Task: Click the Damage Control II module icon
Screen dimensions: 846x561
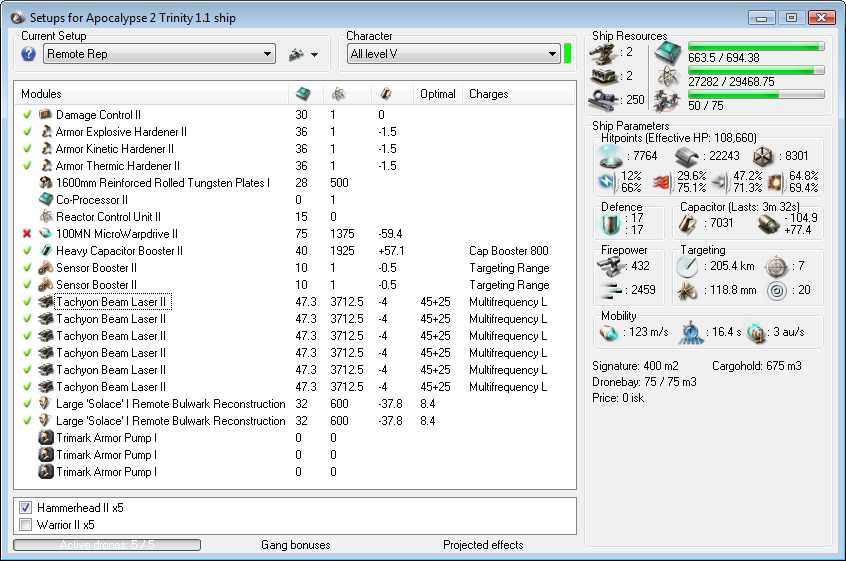Action: tap(46, 114)
